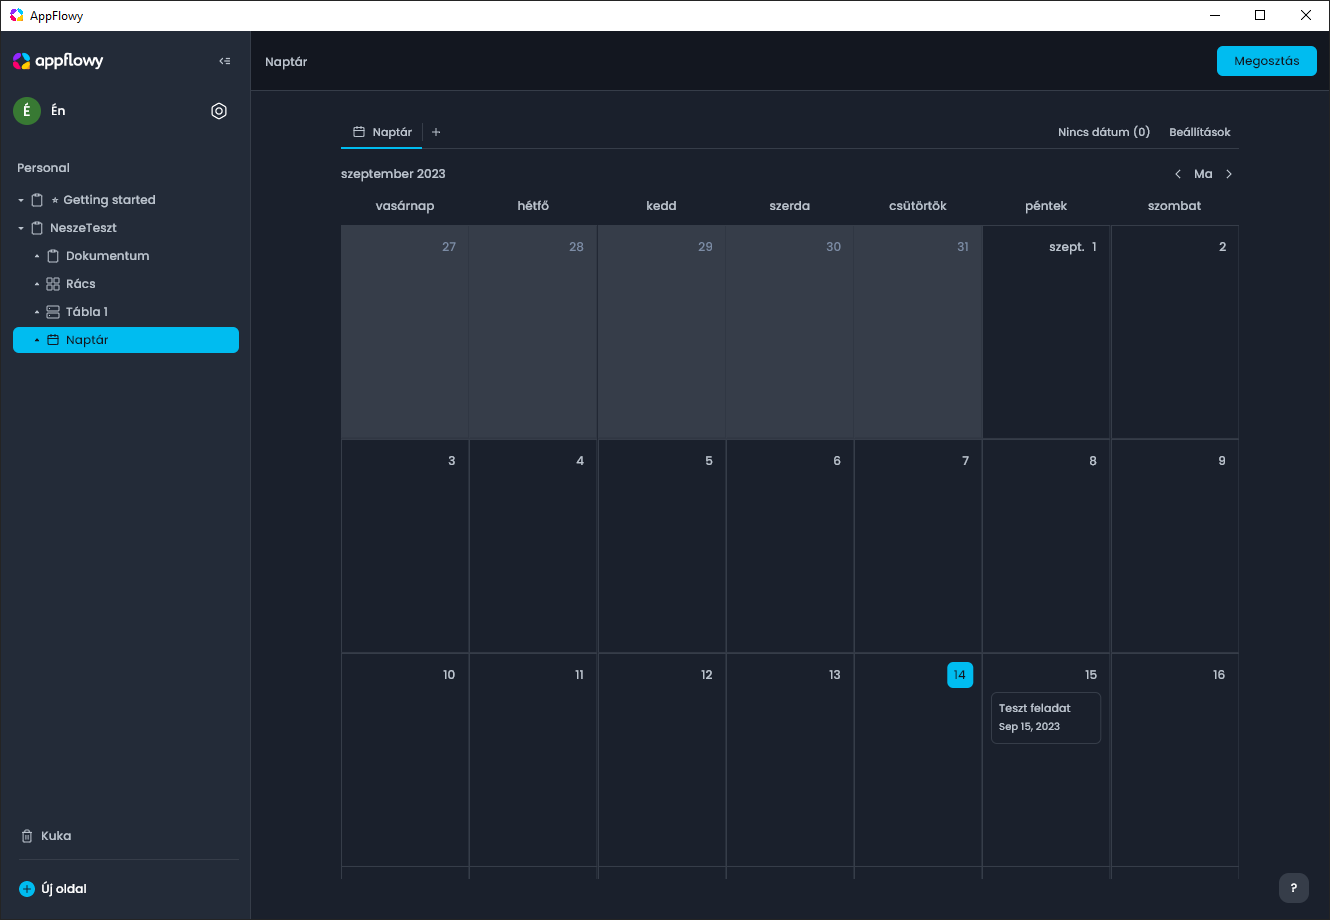The height and width of the screenshot is (920, 1330).
Task: Click the AppFlowy logo in the sidebar
Action: [x=58, y=61]
